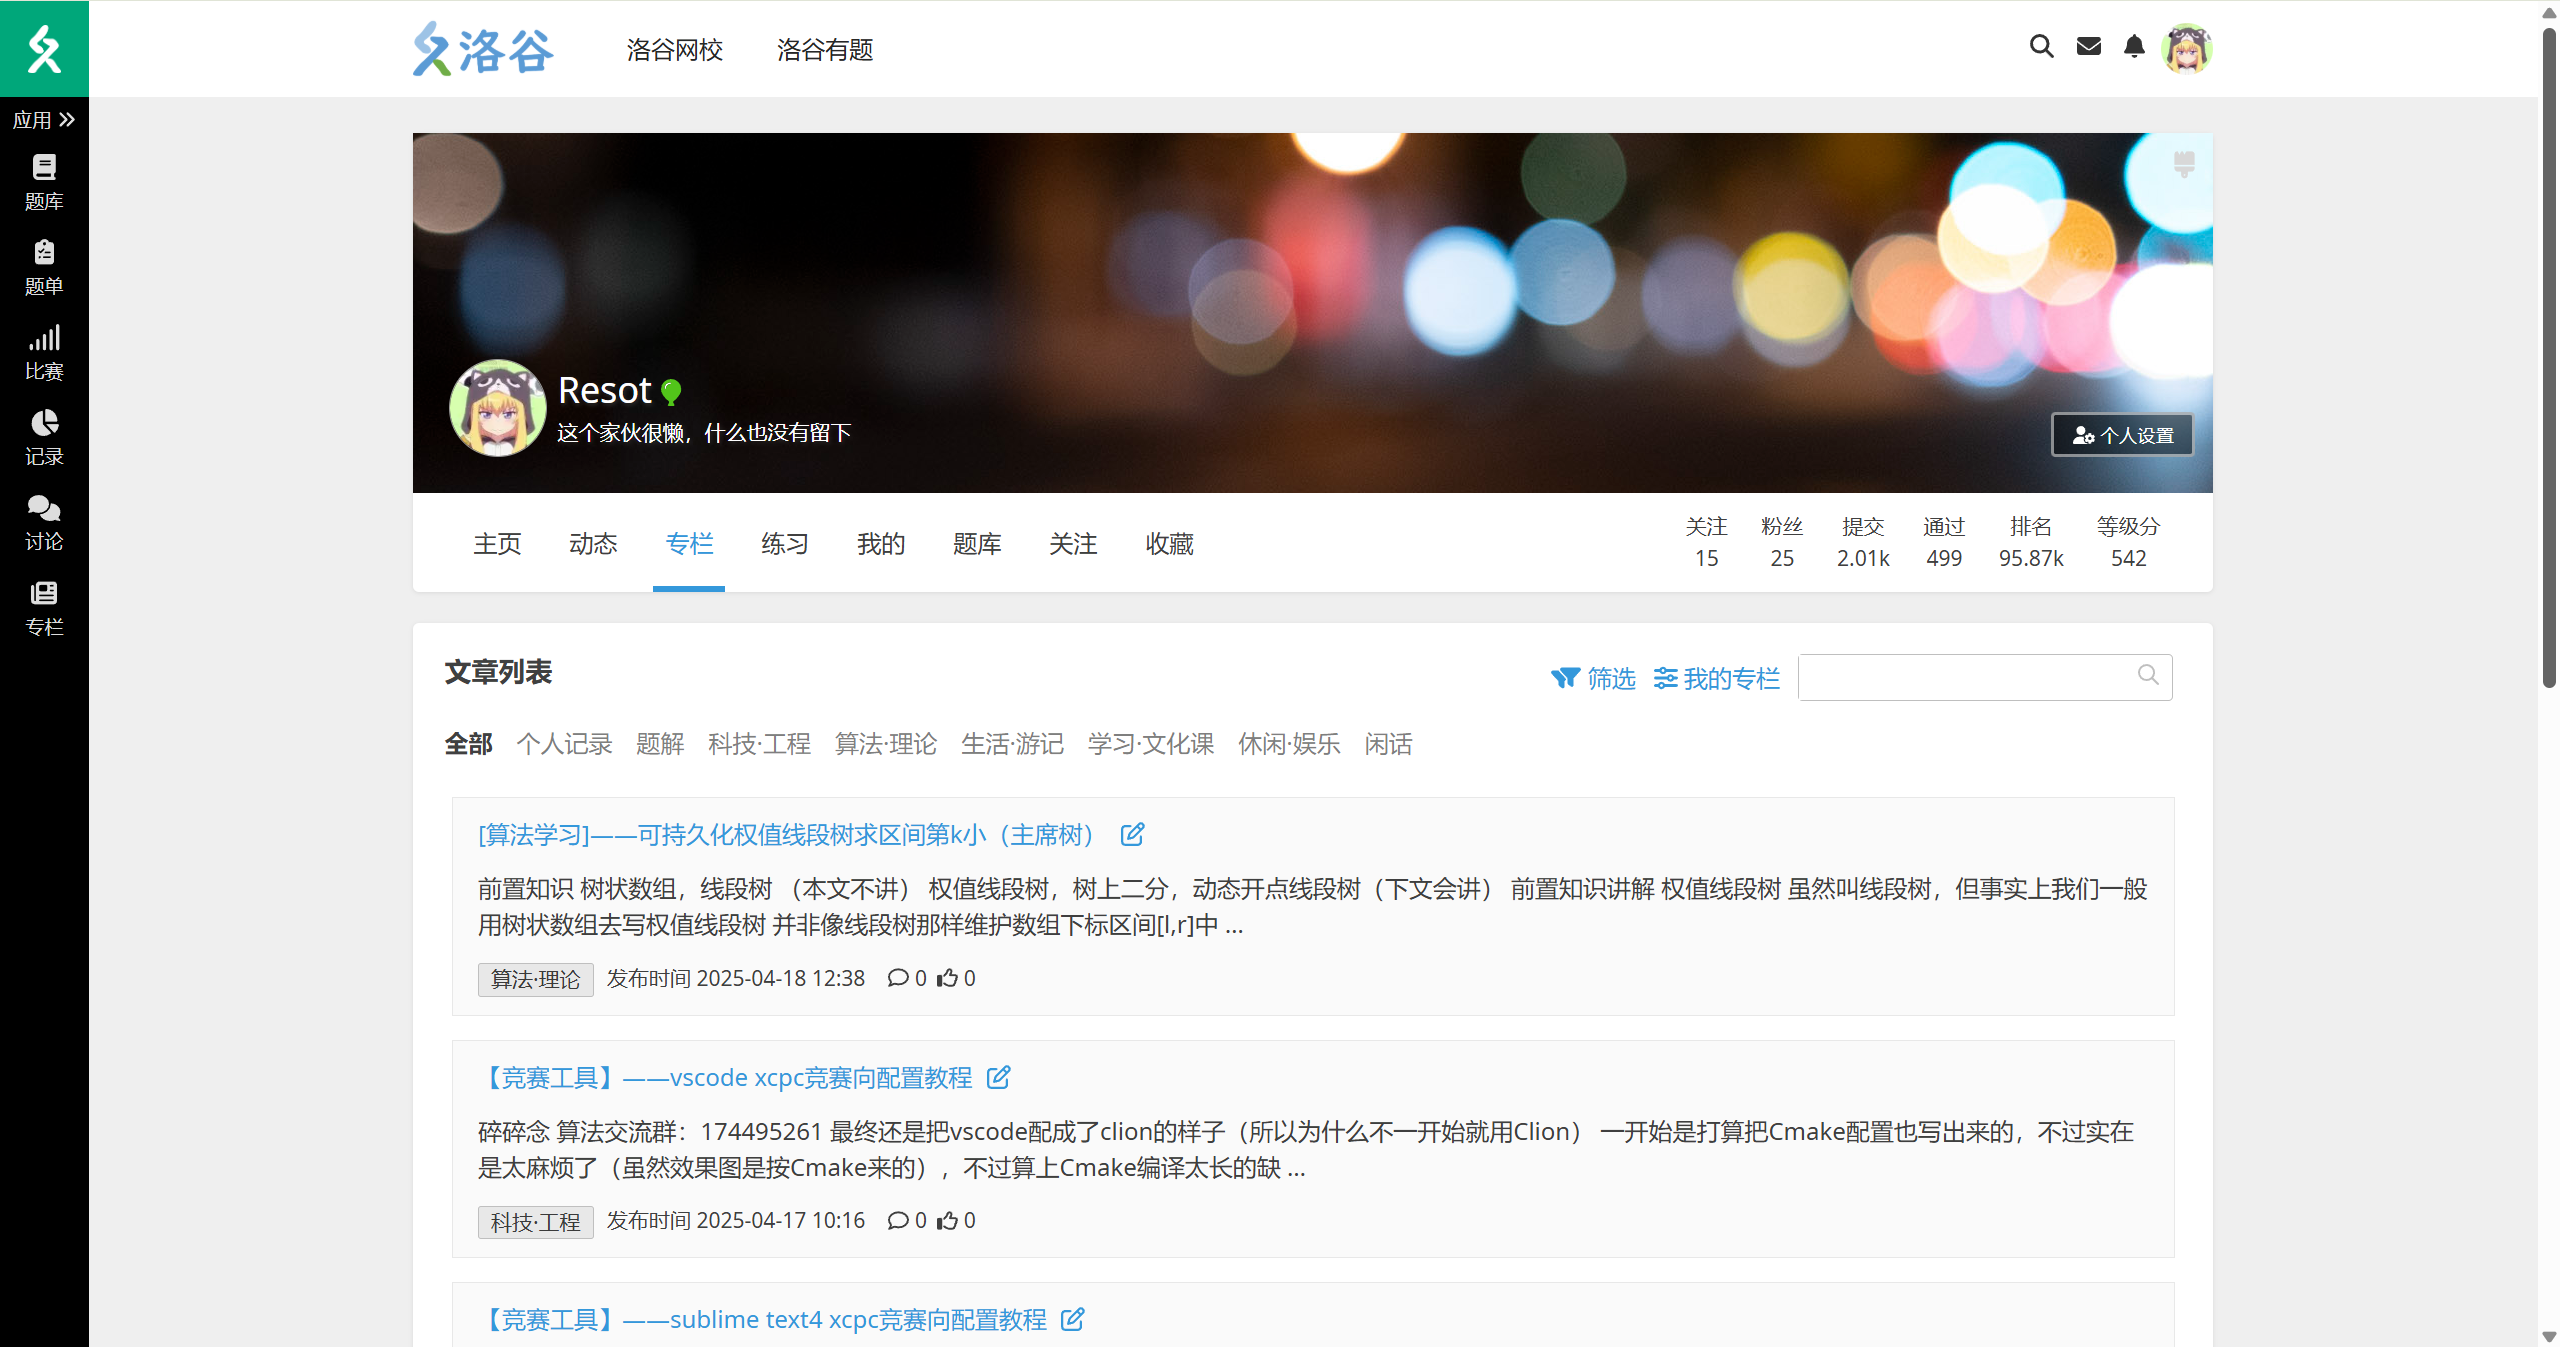Select the 题解 category filter
The height and width of the screenshot is (1347, 2560).
point(660,744)
